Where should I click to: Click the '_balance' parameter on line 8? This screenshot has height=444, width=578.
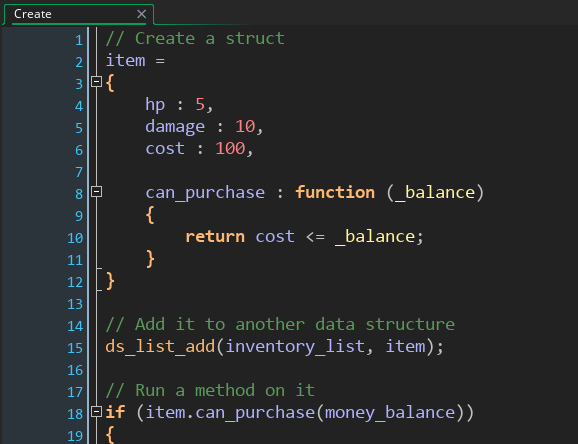pyautogui.click(x=435, y=192)
